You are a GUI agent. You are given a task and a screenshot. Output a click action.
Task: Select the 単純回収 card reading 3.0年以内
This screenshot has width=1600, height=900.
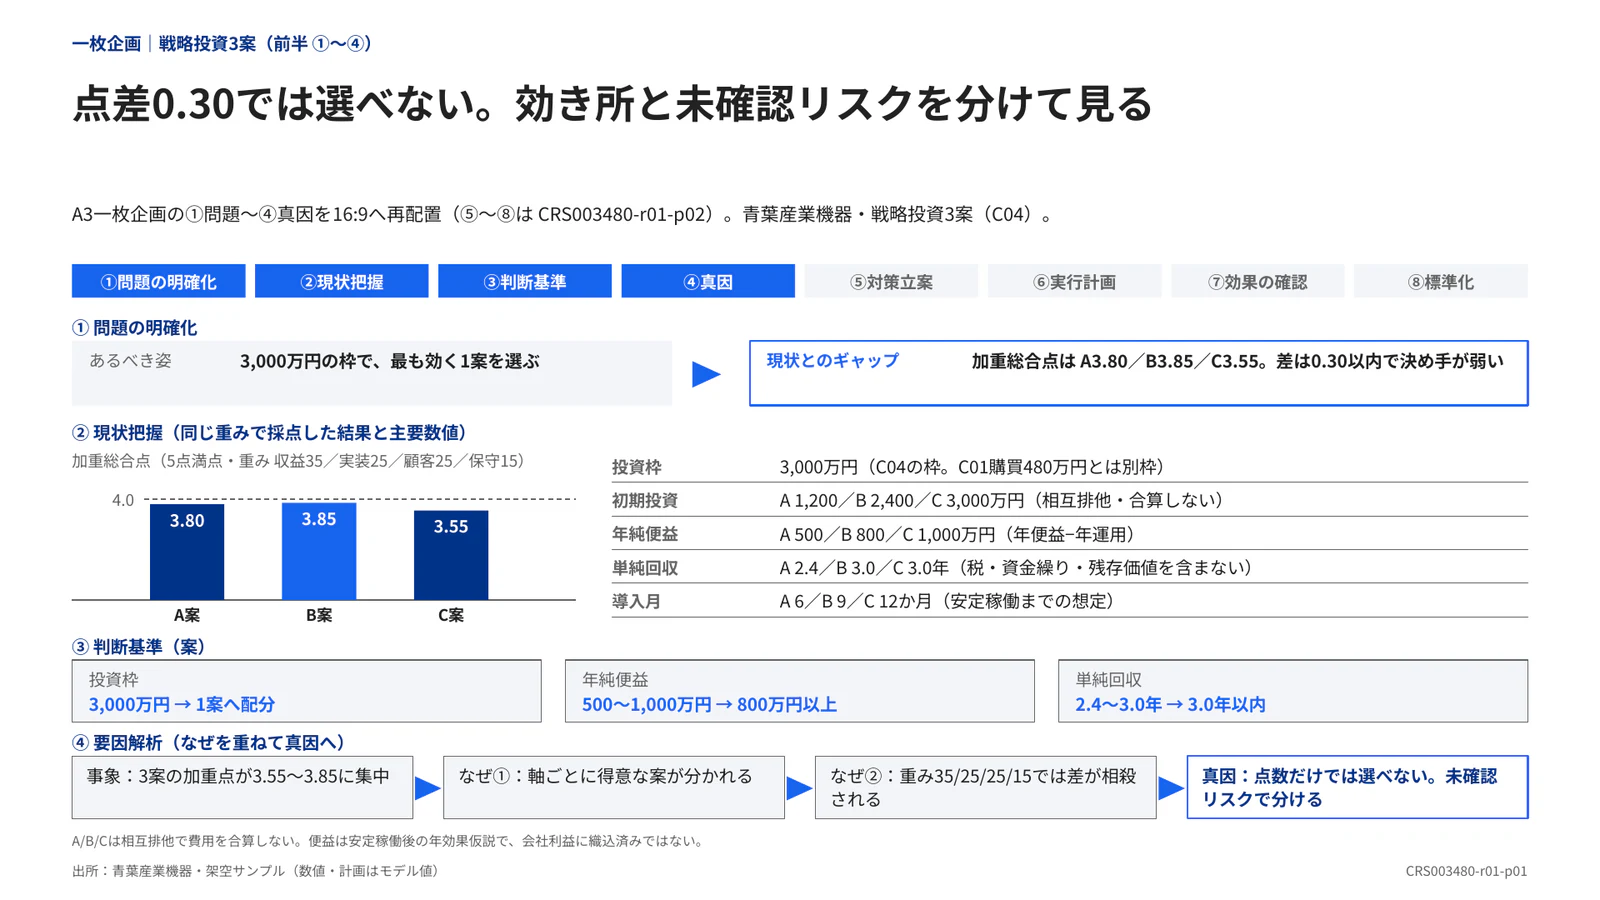(x=1293, y=691)
